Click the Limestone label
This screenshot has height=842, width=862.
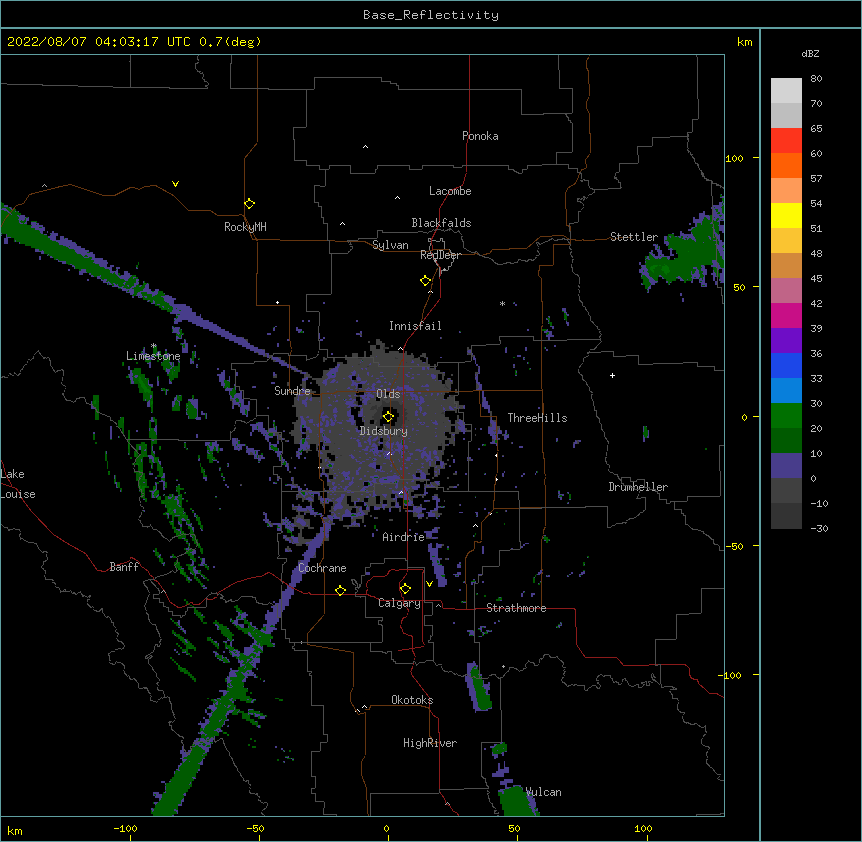[153, 356]
